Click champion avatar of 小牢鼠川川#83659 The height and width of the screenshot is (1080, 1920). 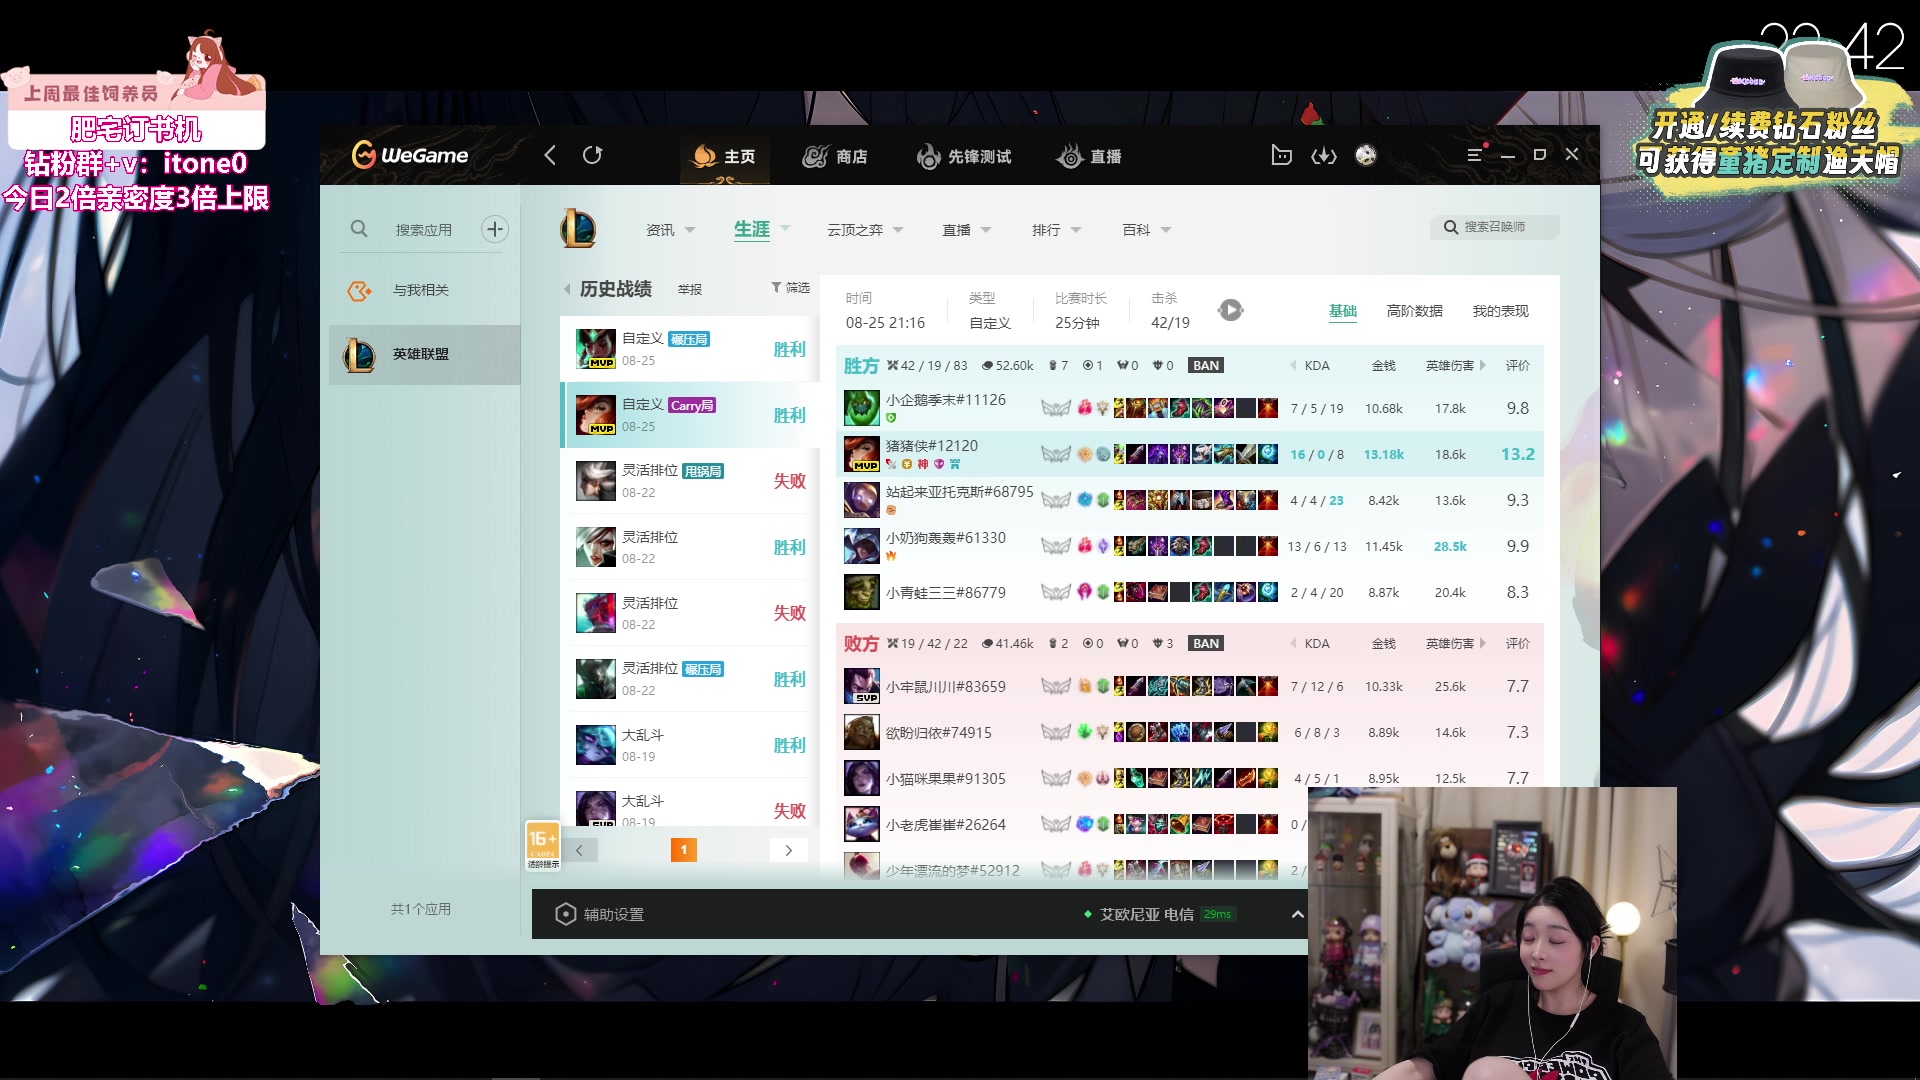click(861, 686)
